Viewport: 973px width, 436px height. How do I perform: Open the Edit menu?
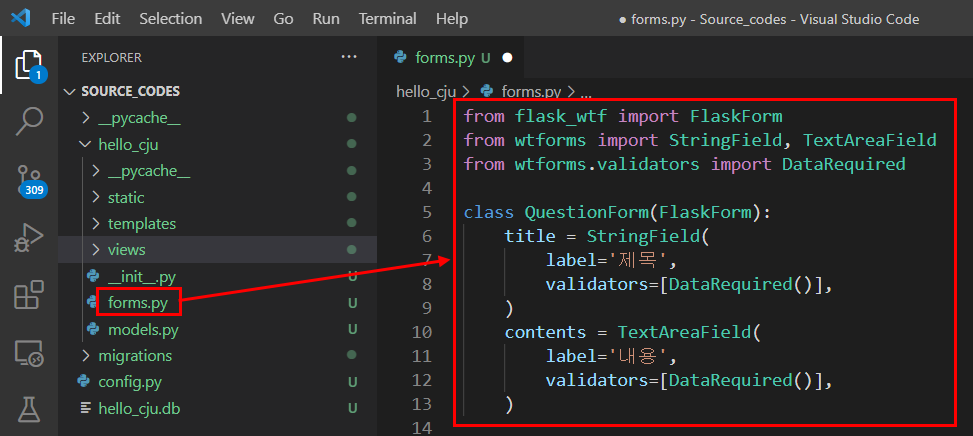(107, 19)
